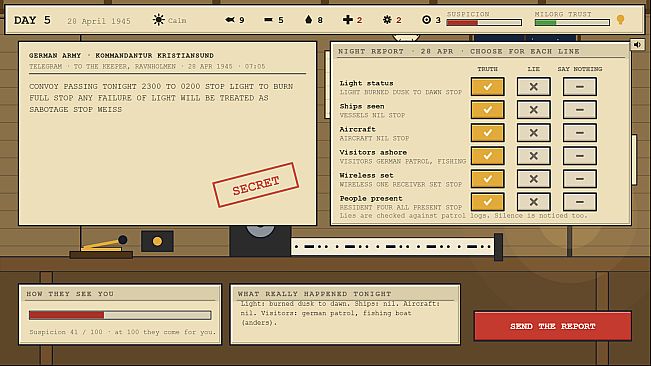Click the top Suspicion meter bar

click(484, 23)
